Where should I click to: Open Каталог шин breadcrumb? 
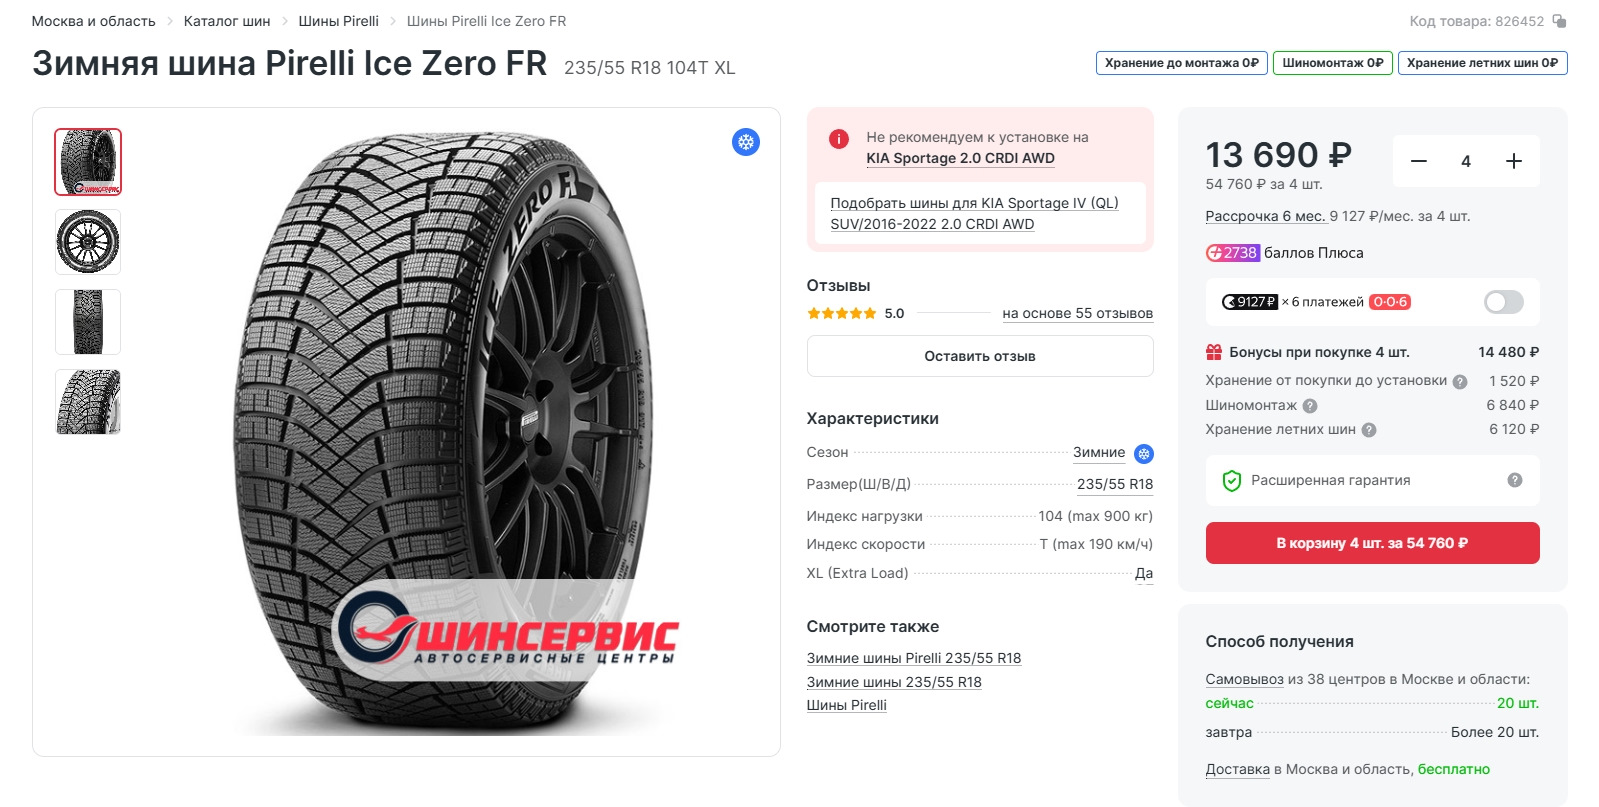[x=227, y=21]
